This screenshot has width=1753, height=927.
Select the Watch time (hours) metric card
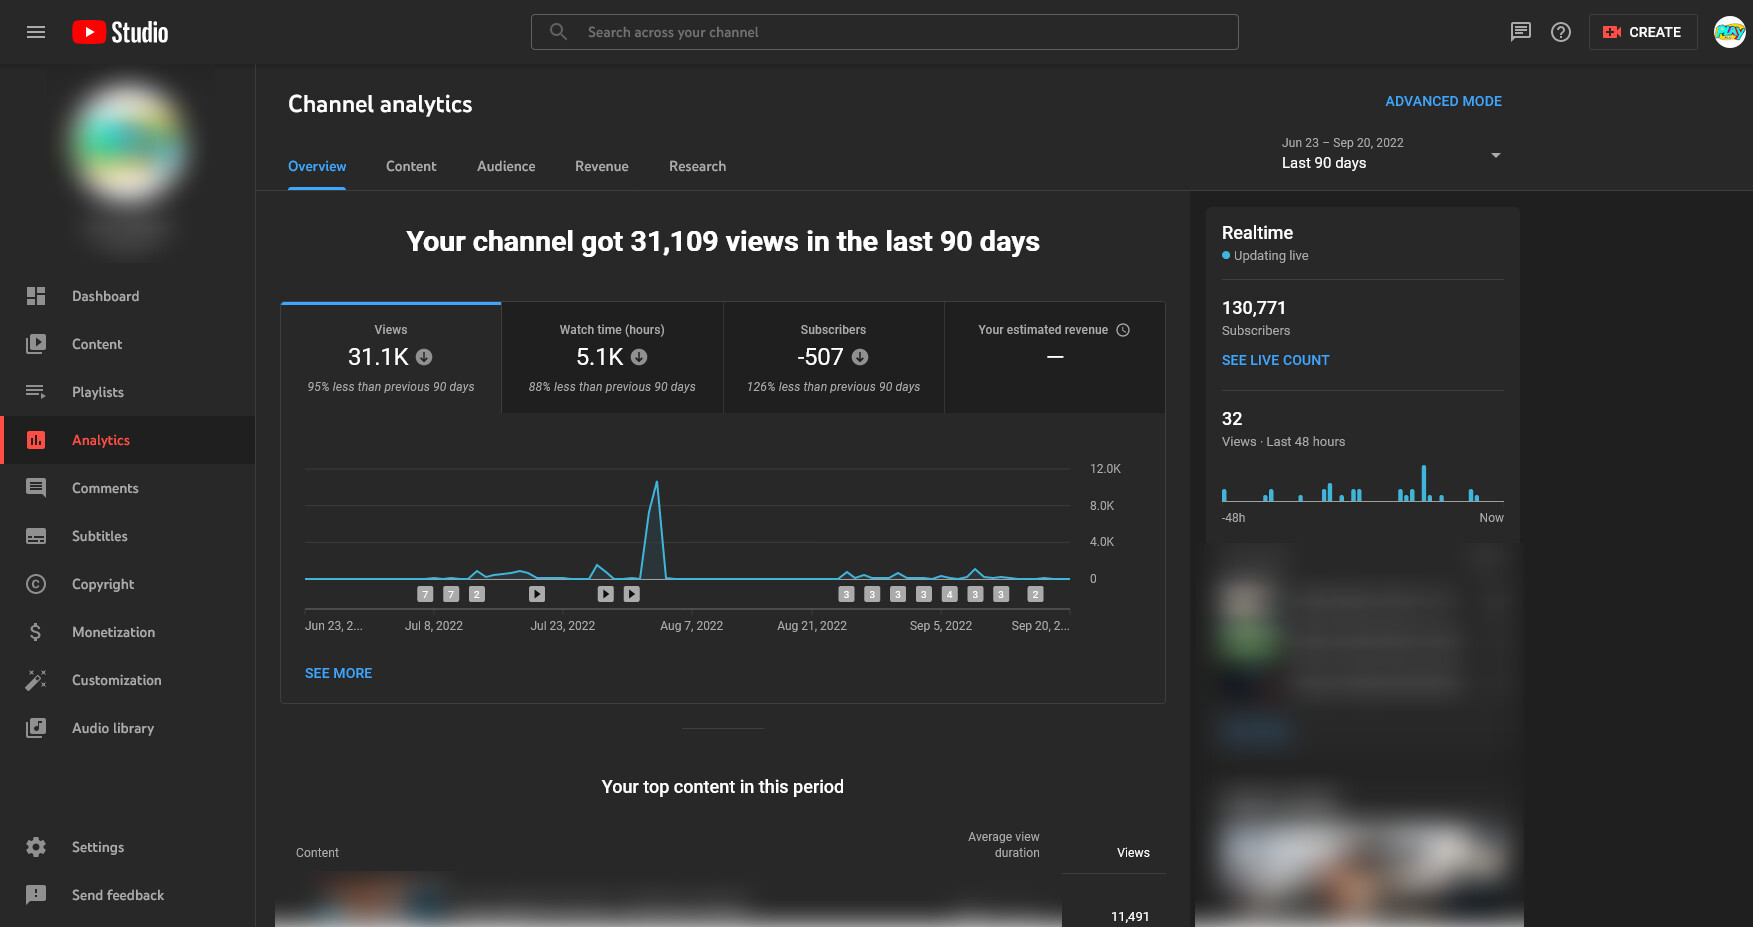(612, 357)
